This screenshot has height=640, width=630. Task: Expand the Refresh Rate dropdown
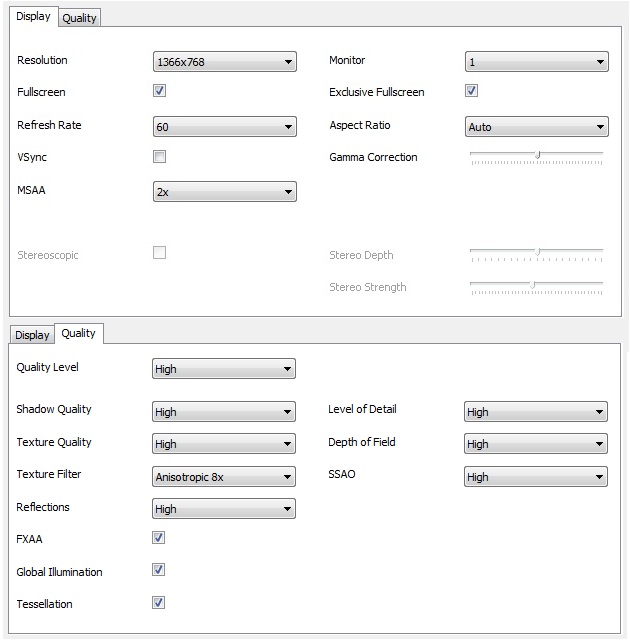coord(225,127)
